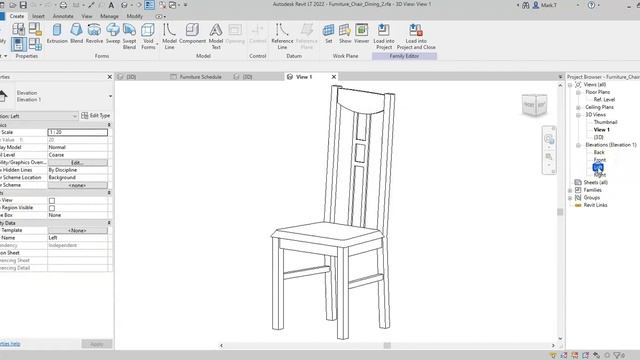Viewport: 640px width, 360px height.
Task: Select the Blend form tool
Action: [x=76, y=33]
